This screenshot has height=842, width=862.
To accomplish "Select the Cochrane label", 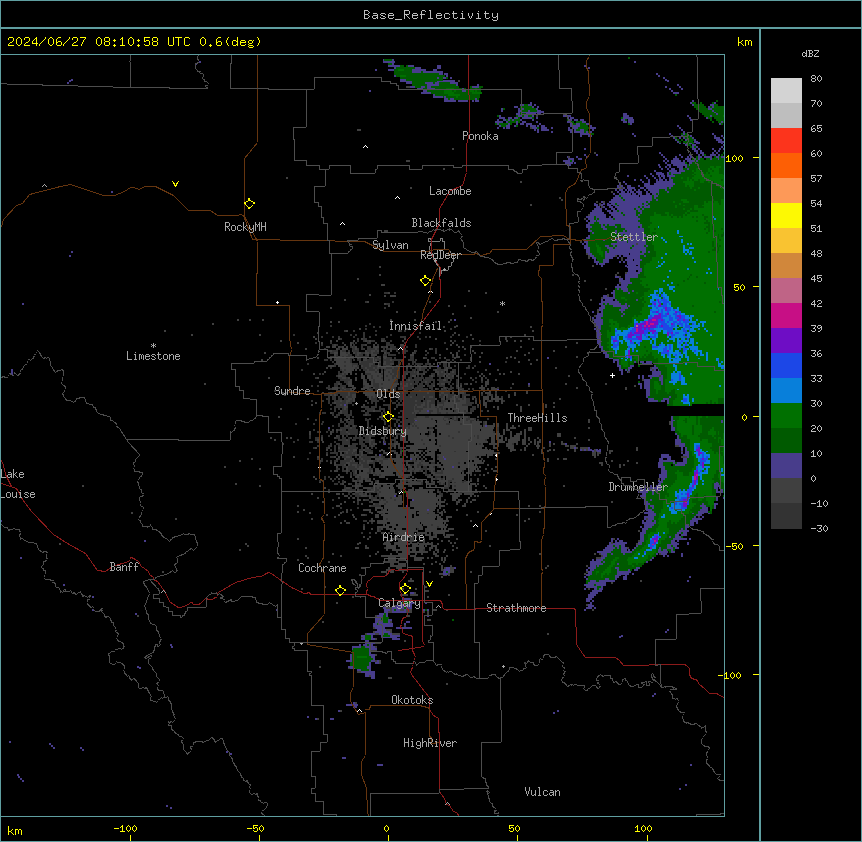I will click(x=322, y=568).
